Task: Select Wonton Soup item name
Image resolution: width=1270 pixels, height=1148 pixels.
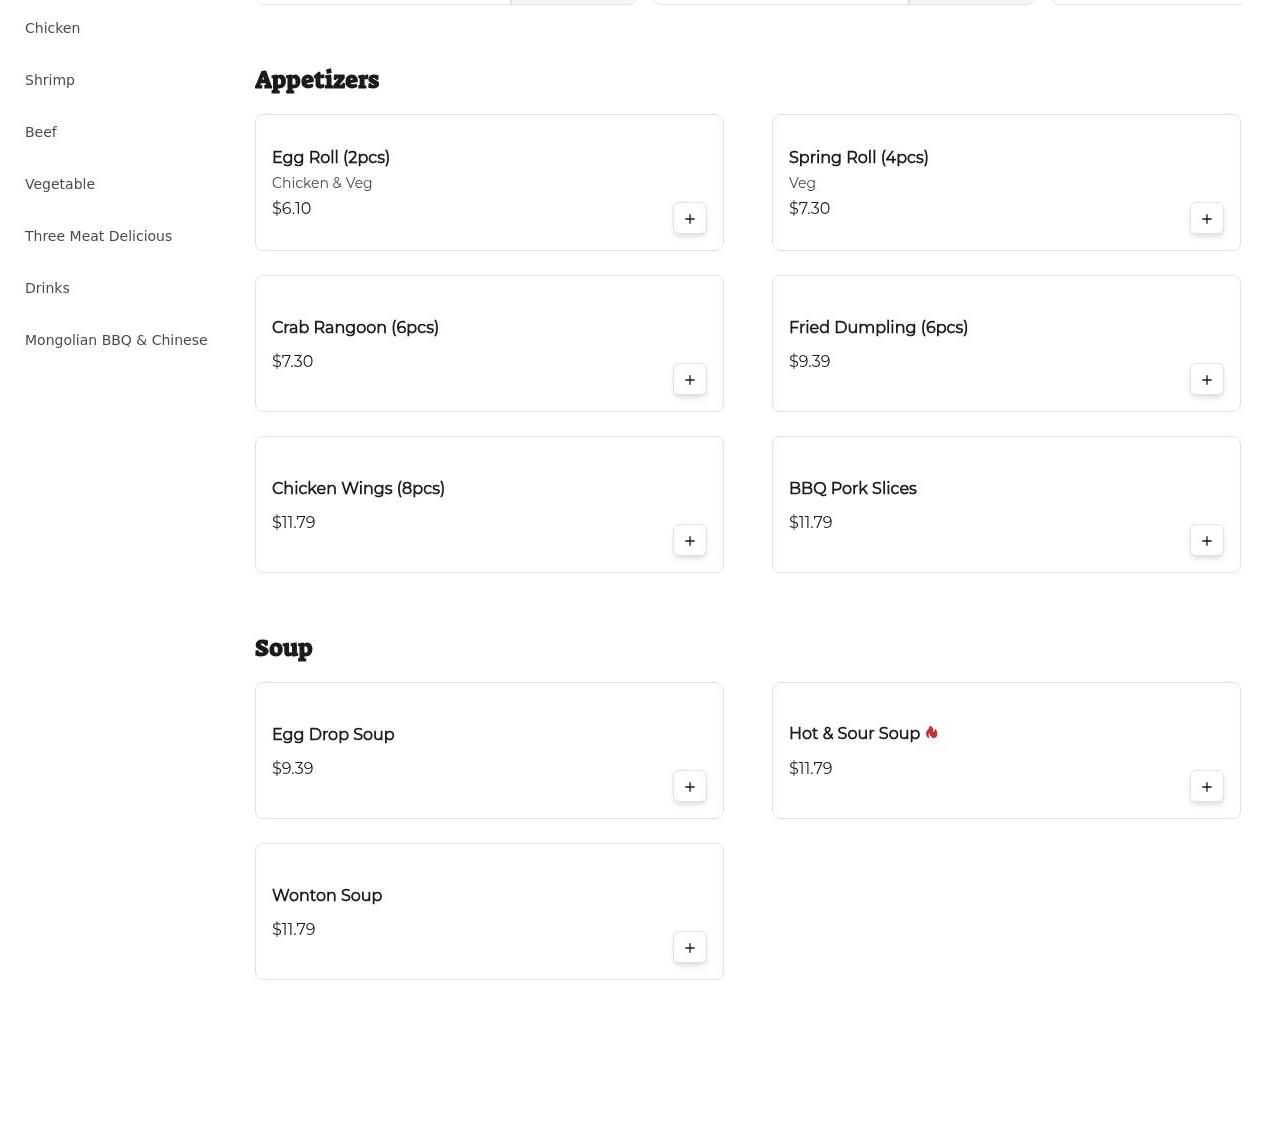Action: click(327, 895)
